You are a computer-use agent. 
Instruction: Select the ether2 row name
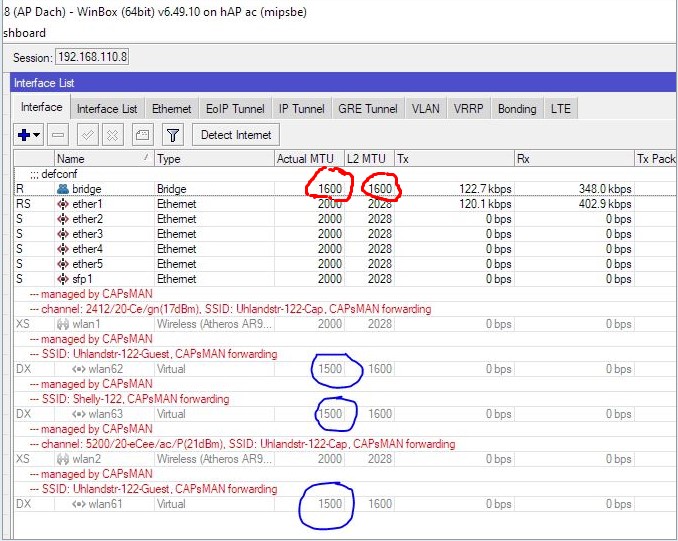click(x=87, y=219)
